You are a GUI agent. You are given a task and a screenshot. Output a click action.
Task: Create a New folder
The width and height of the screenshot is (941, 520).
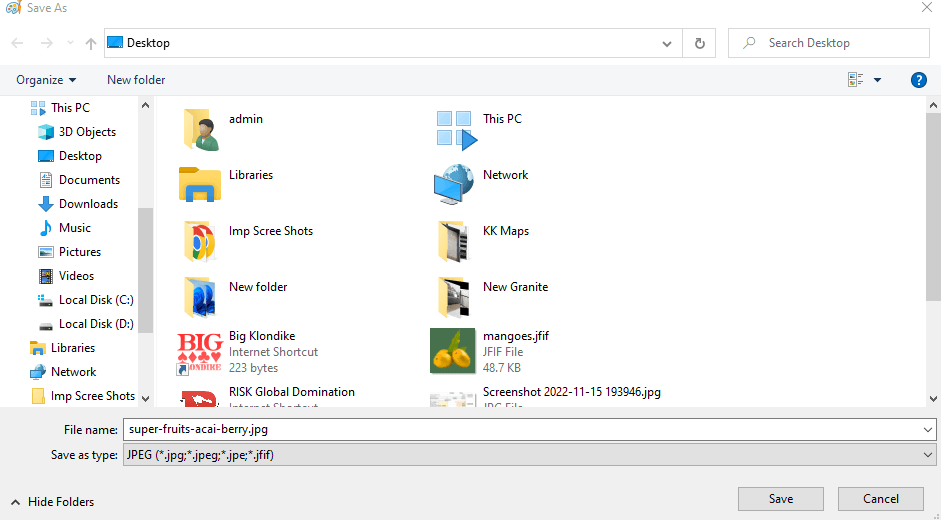[x=136, y=80]
